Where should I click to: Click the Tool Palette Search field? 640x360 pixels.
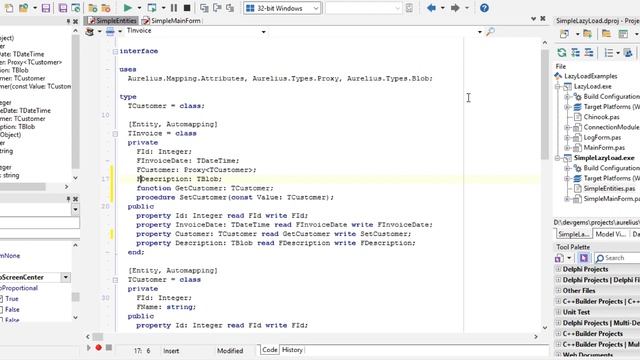pyautogui.click(x=618, y=258)
